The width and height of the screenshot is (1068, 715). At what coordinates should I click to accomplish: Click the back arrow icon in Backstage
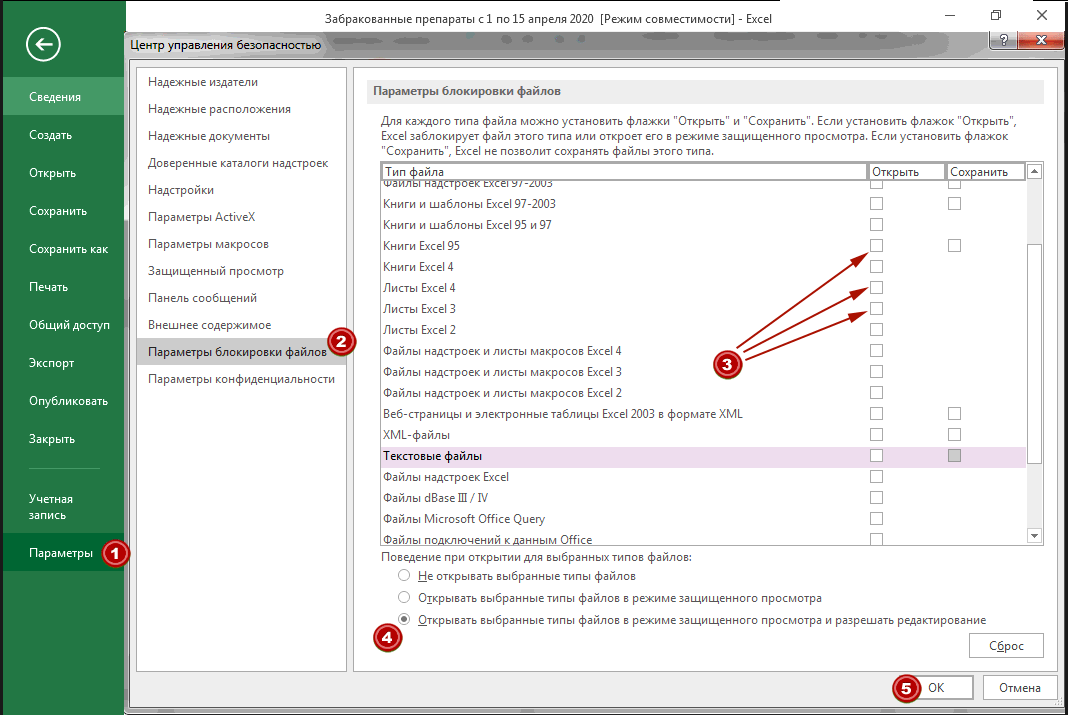pyautogui.click(x=44, y=45)
